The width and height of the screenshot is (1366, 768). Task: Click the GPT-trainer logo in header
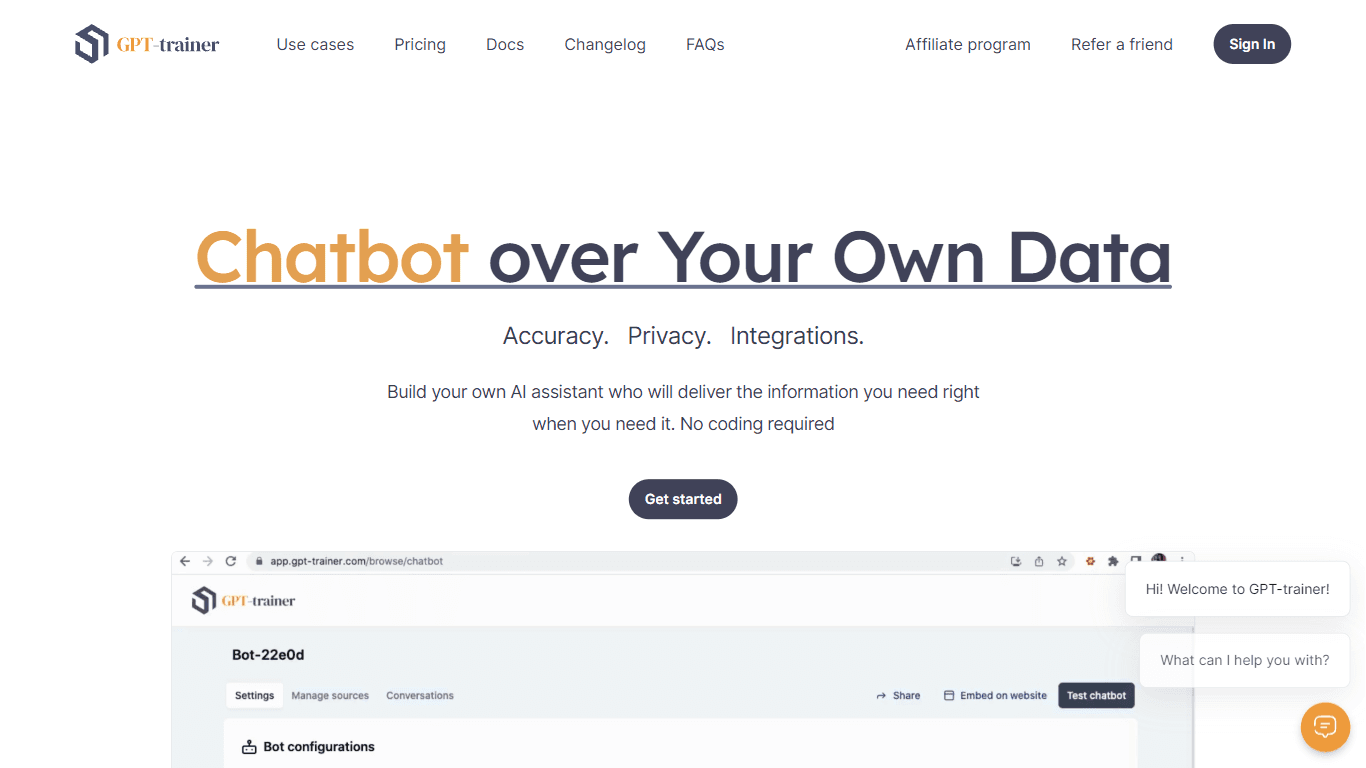point(147,44)
